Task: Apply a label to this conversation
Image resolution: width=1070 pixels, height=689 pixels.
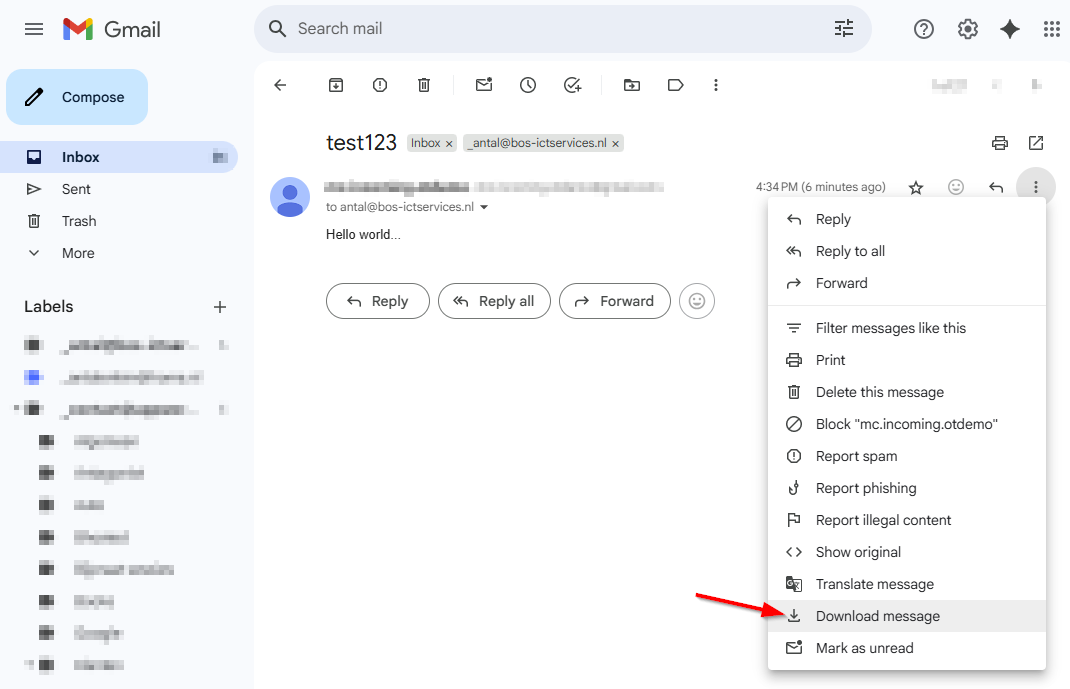Action: point(675,85)
